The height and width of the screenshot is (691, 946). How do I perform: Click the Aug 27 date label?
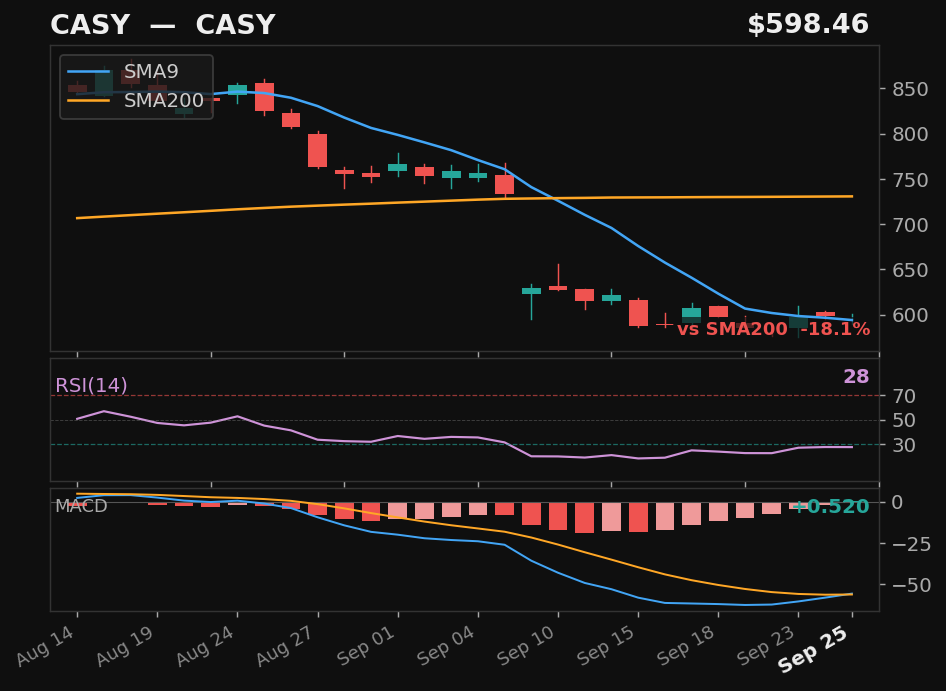[x=286, y=646]
